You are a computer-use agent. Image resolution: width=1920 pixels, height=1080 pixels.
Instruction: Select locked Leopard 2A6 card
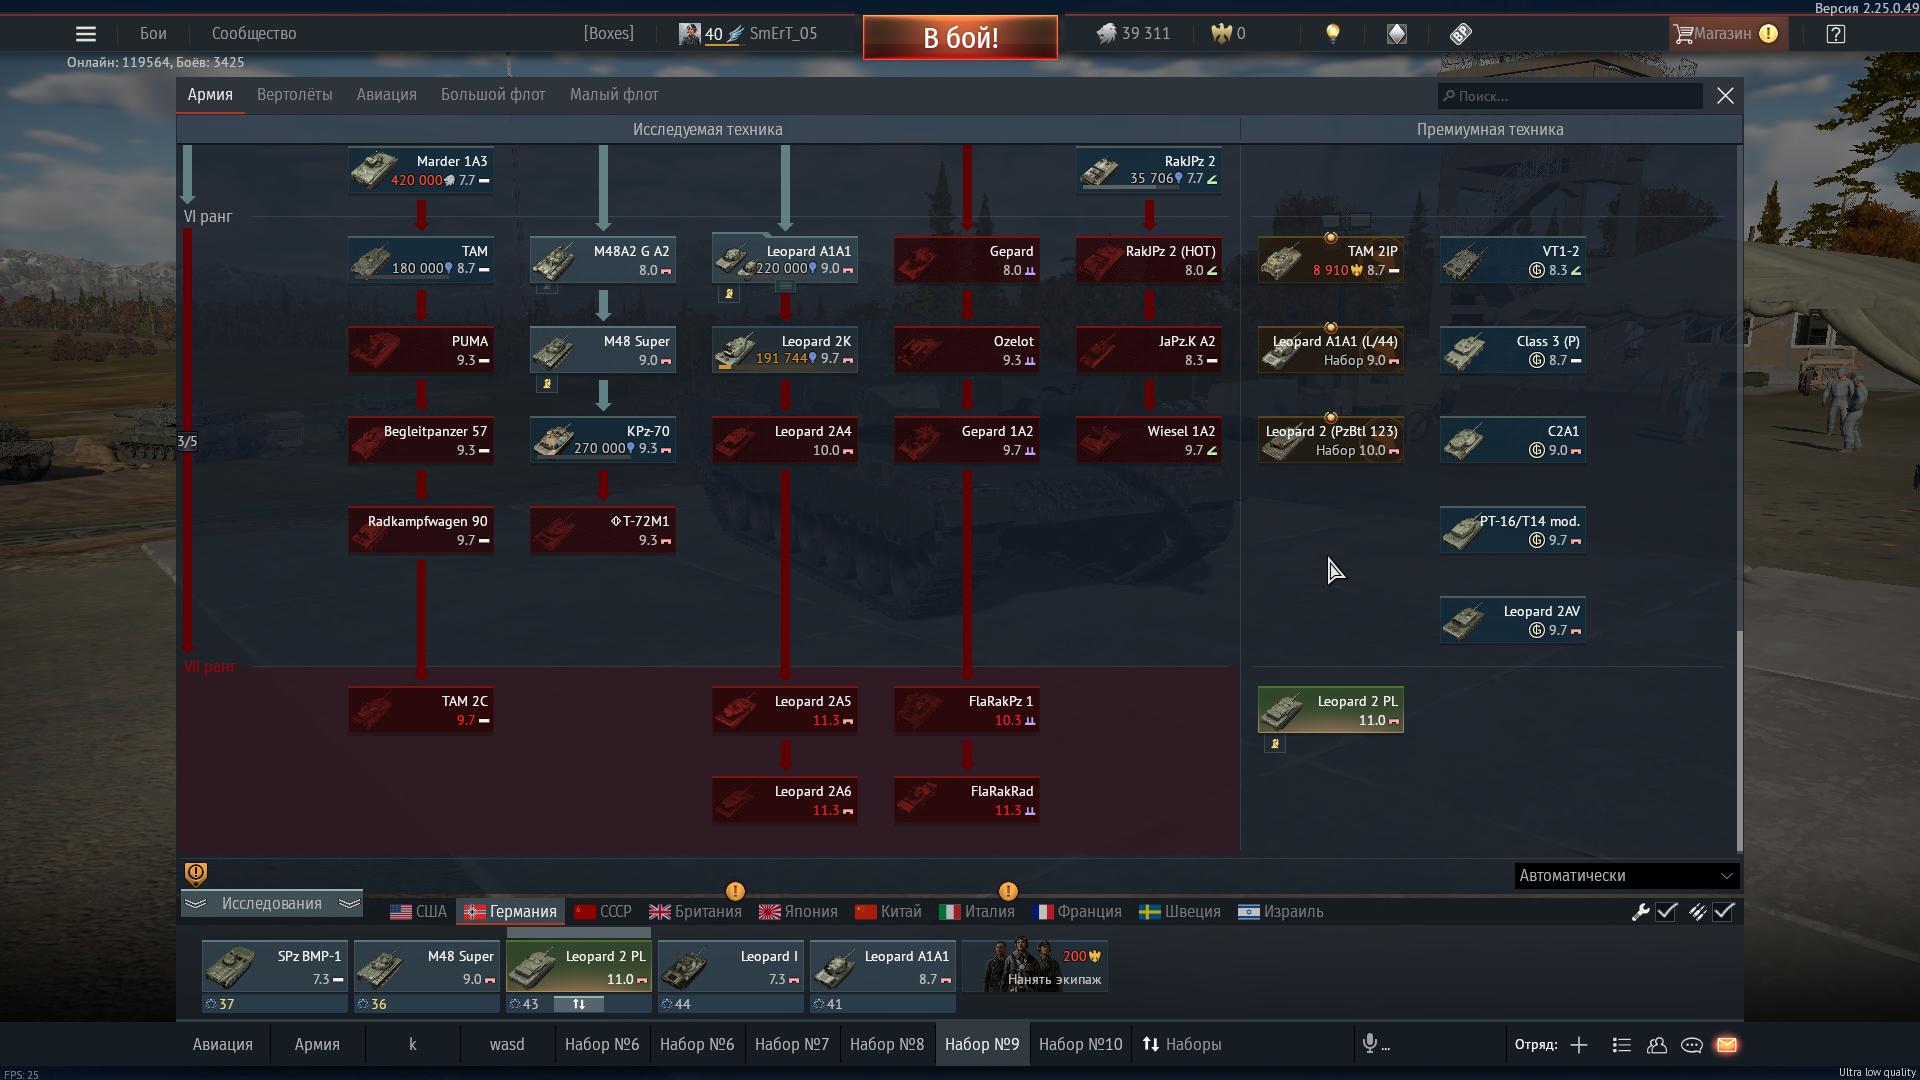(785, 800)
